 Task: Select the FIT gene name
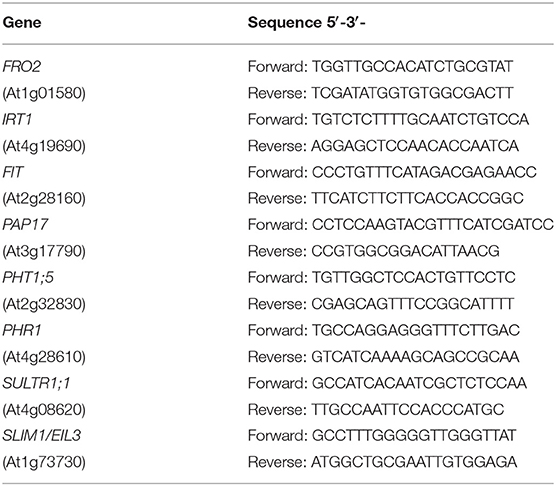click(x=12, y=172)
